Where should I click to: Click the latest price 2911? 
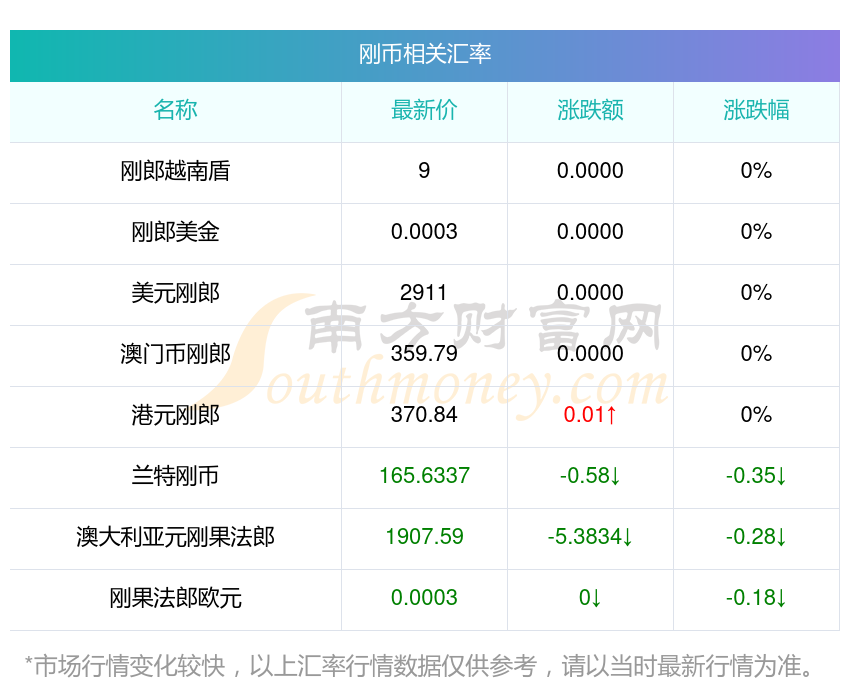point(423,293)
